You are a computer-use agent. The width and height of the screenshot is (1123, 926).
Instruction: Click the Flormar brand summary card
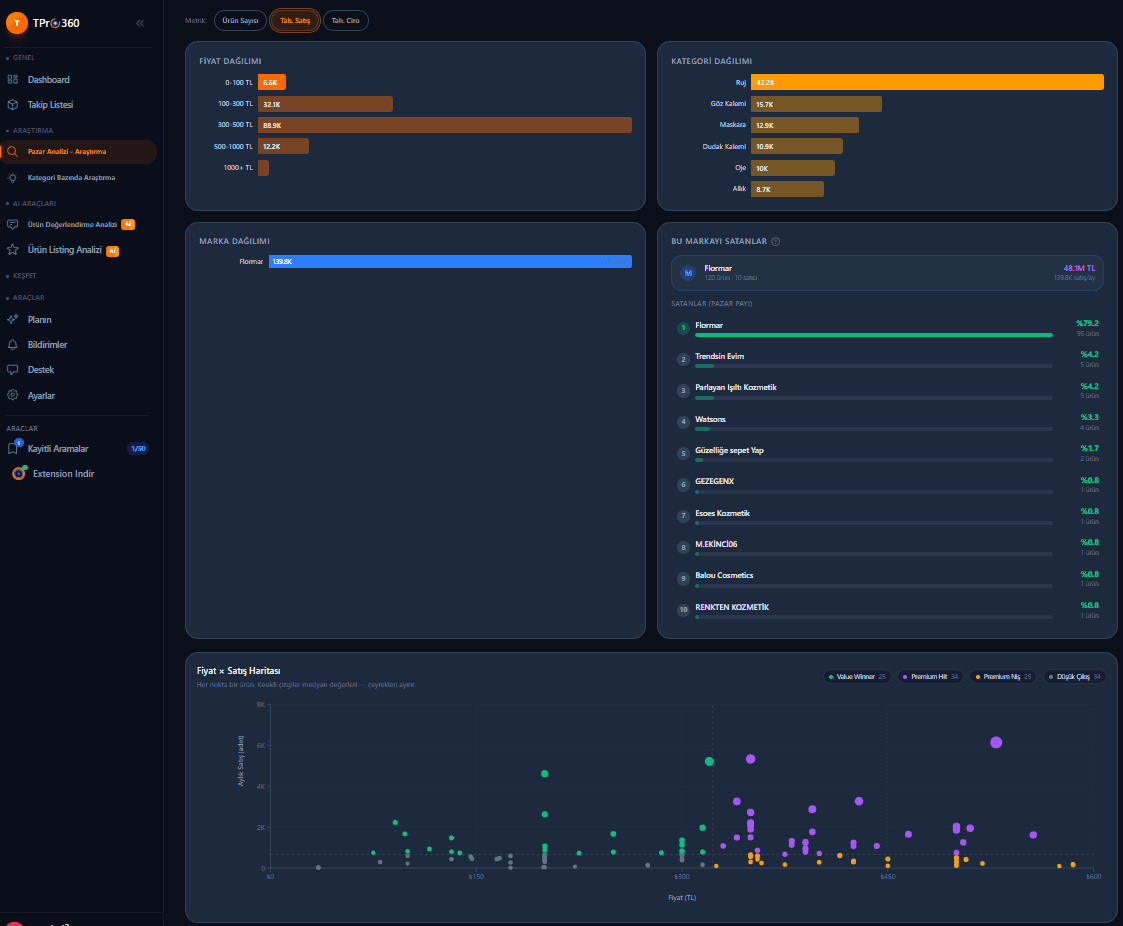click(887, 273)
